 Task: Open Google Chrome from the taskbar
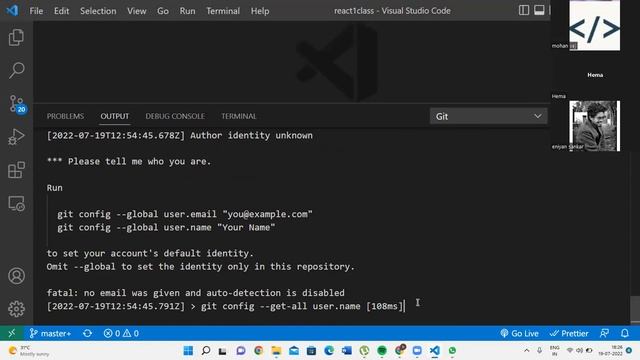258,351
